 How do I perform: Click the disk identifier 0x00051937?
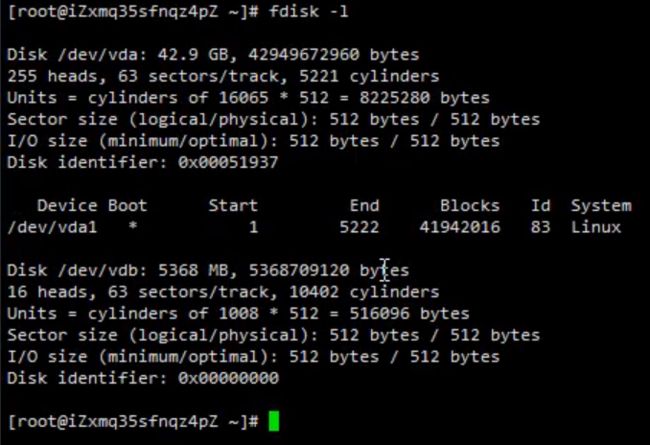pos(228,163)
